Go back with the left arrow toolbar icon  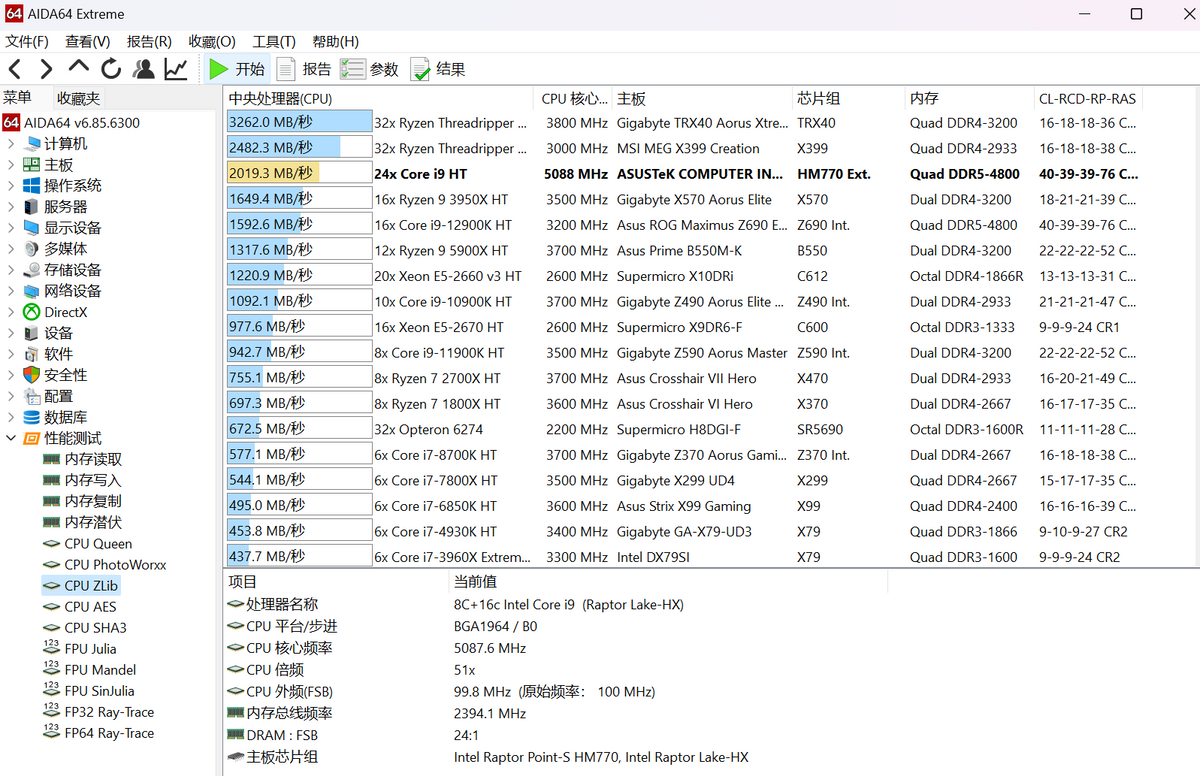[x=15, y=69]
